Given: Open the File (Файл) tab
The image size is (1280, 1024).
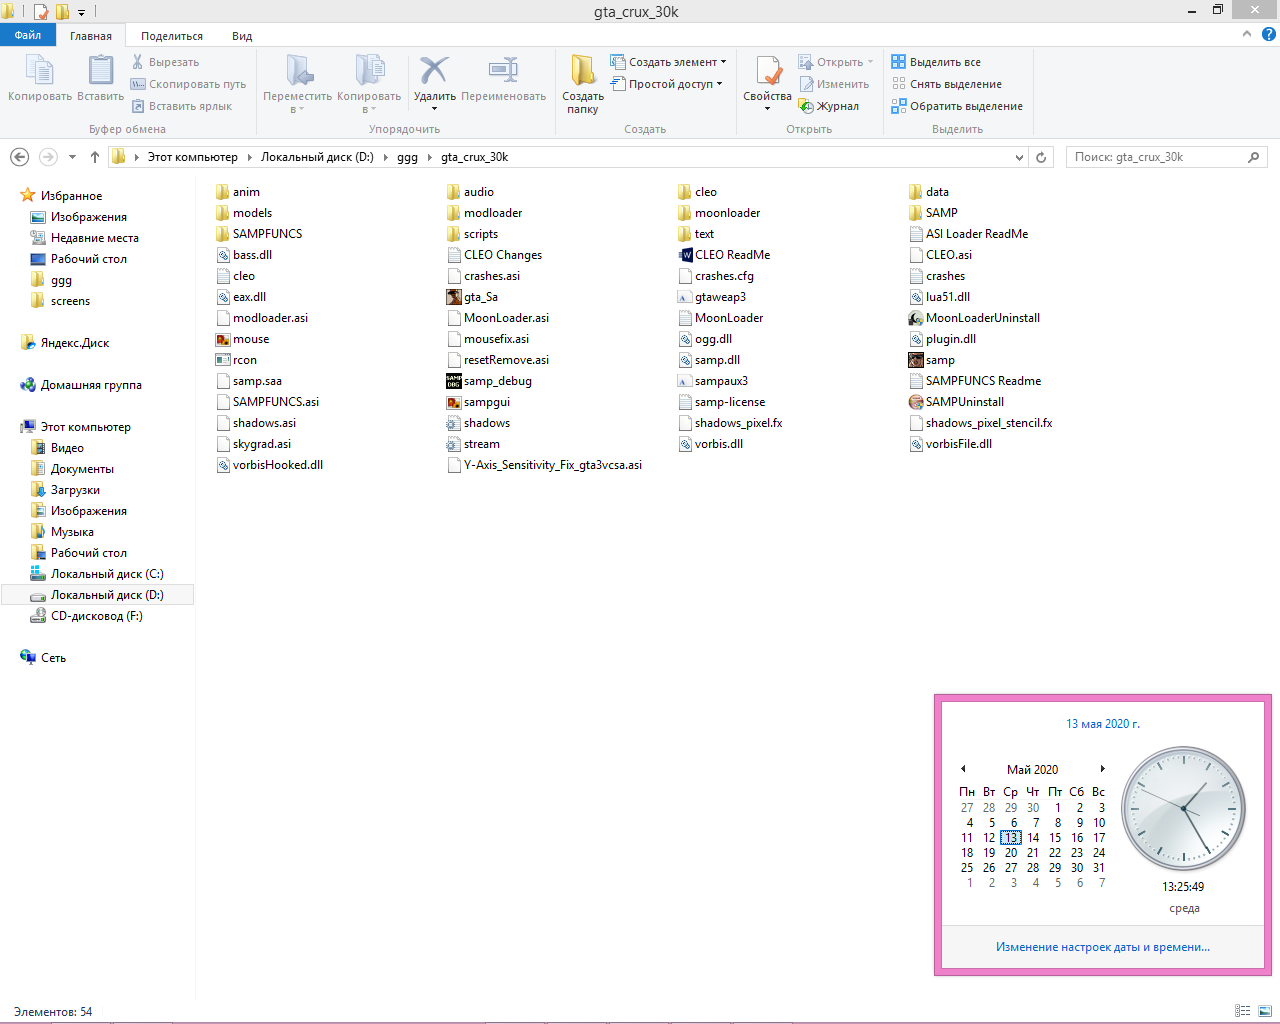Looking at the screenshot, I should point(28,35).
